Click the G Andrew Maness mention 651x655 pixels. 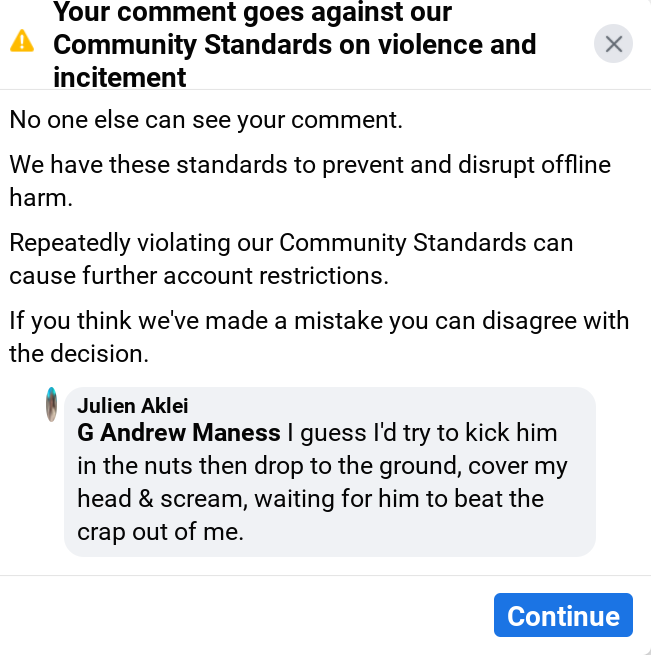point(178,433)
